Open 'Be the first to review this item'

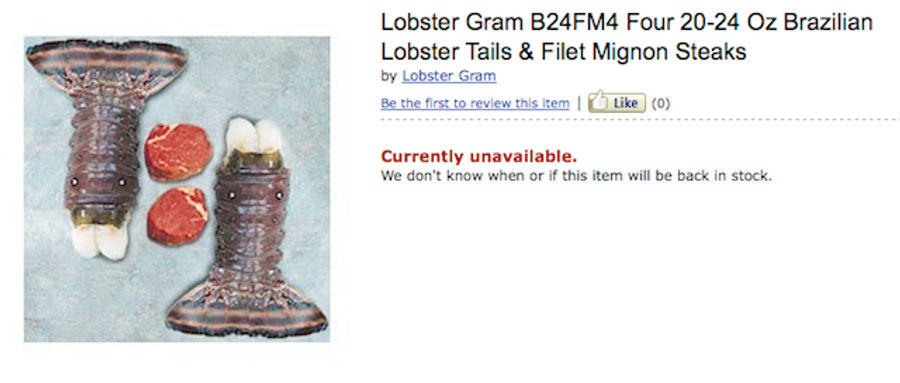pyautogui.click(x=475, y=103)
